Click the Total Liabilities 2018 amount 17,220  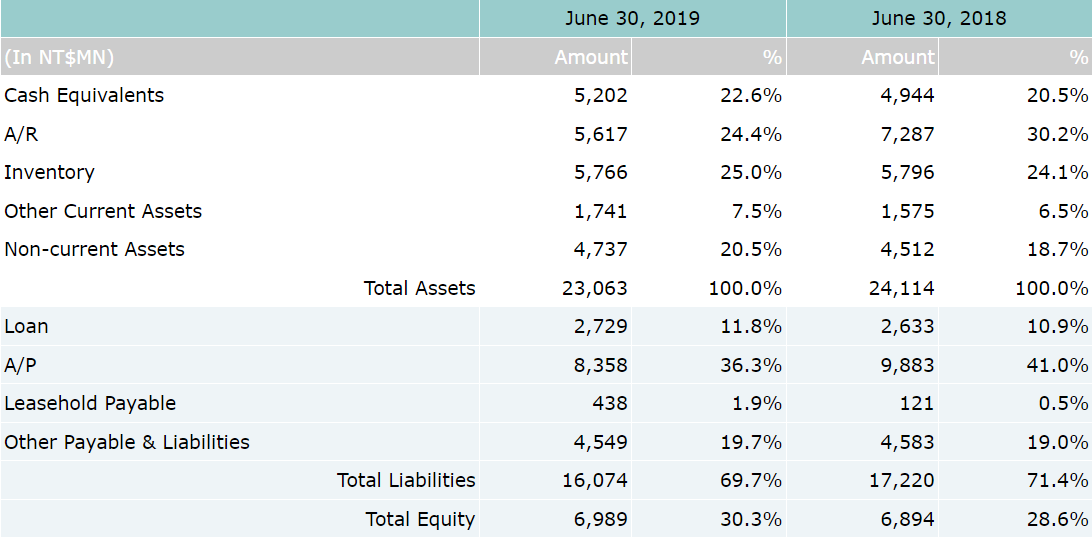coord(902,480)
